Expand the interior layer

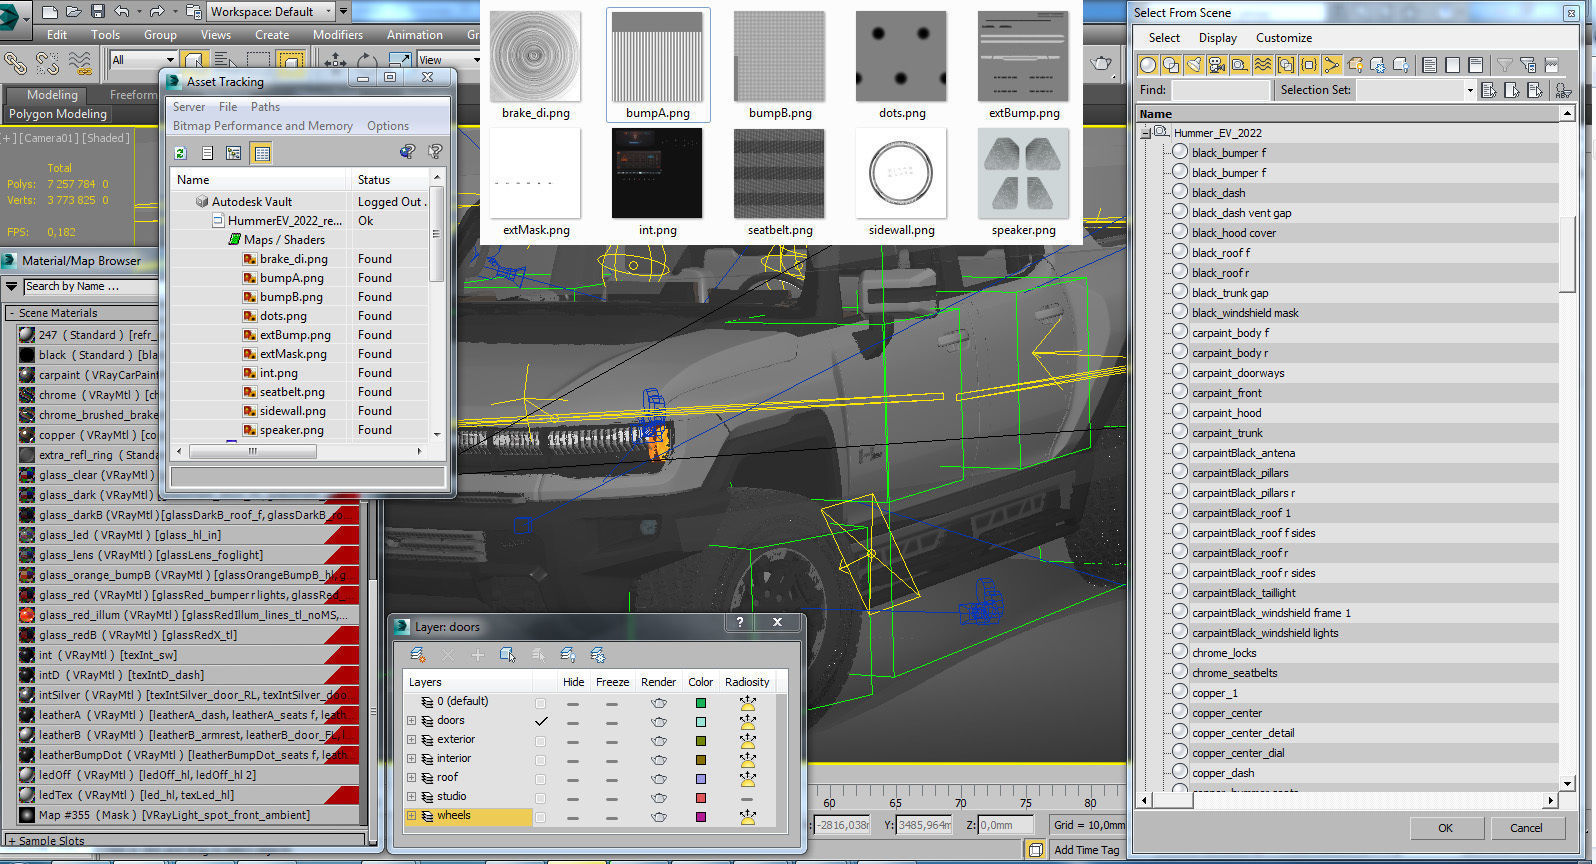point(411,759)
